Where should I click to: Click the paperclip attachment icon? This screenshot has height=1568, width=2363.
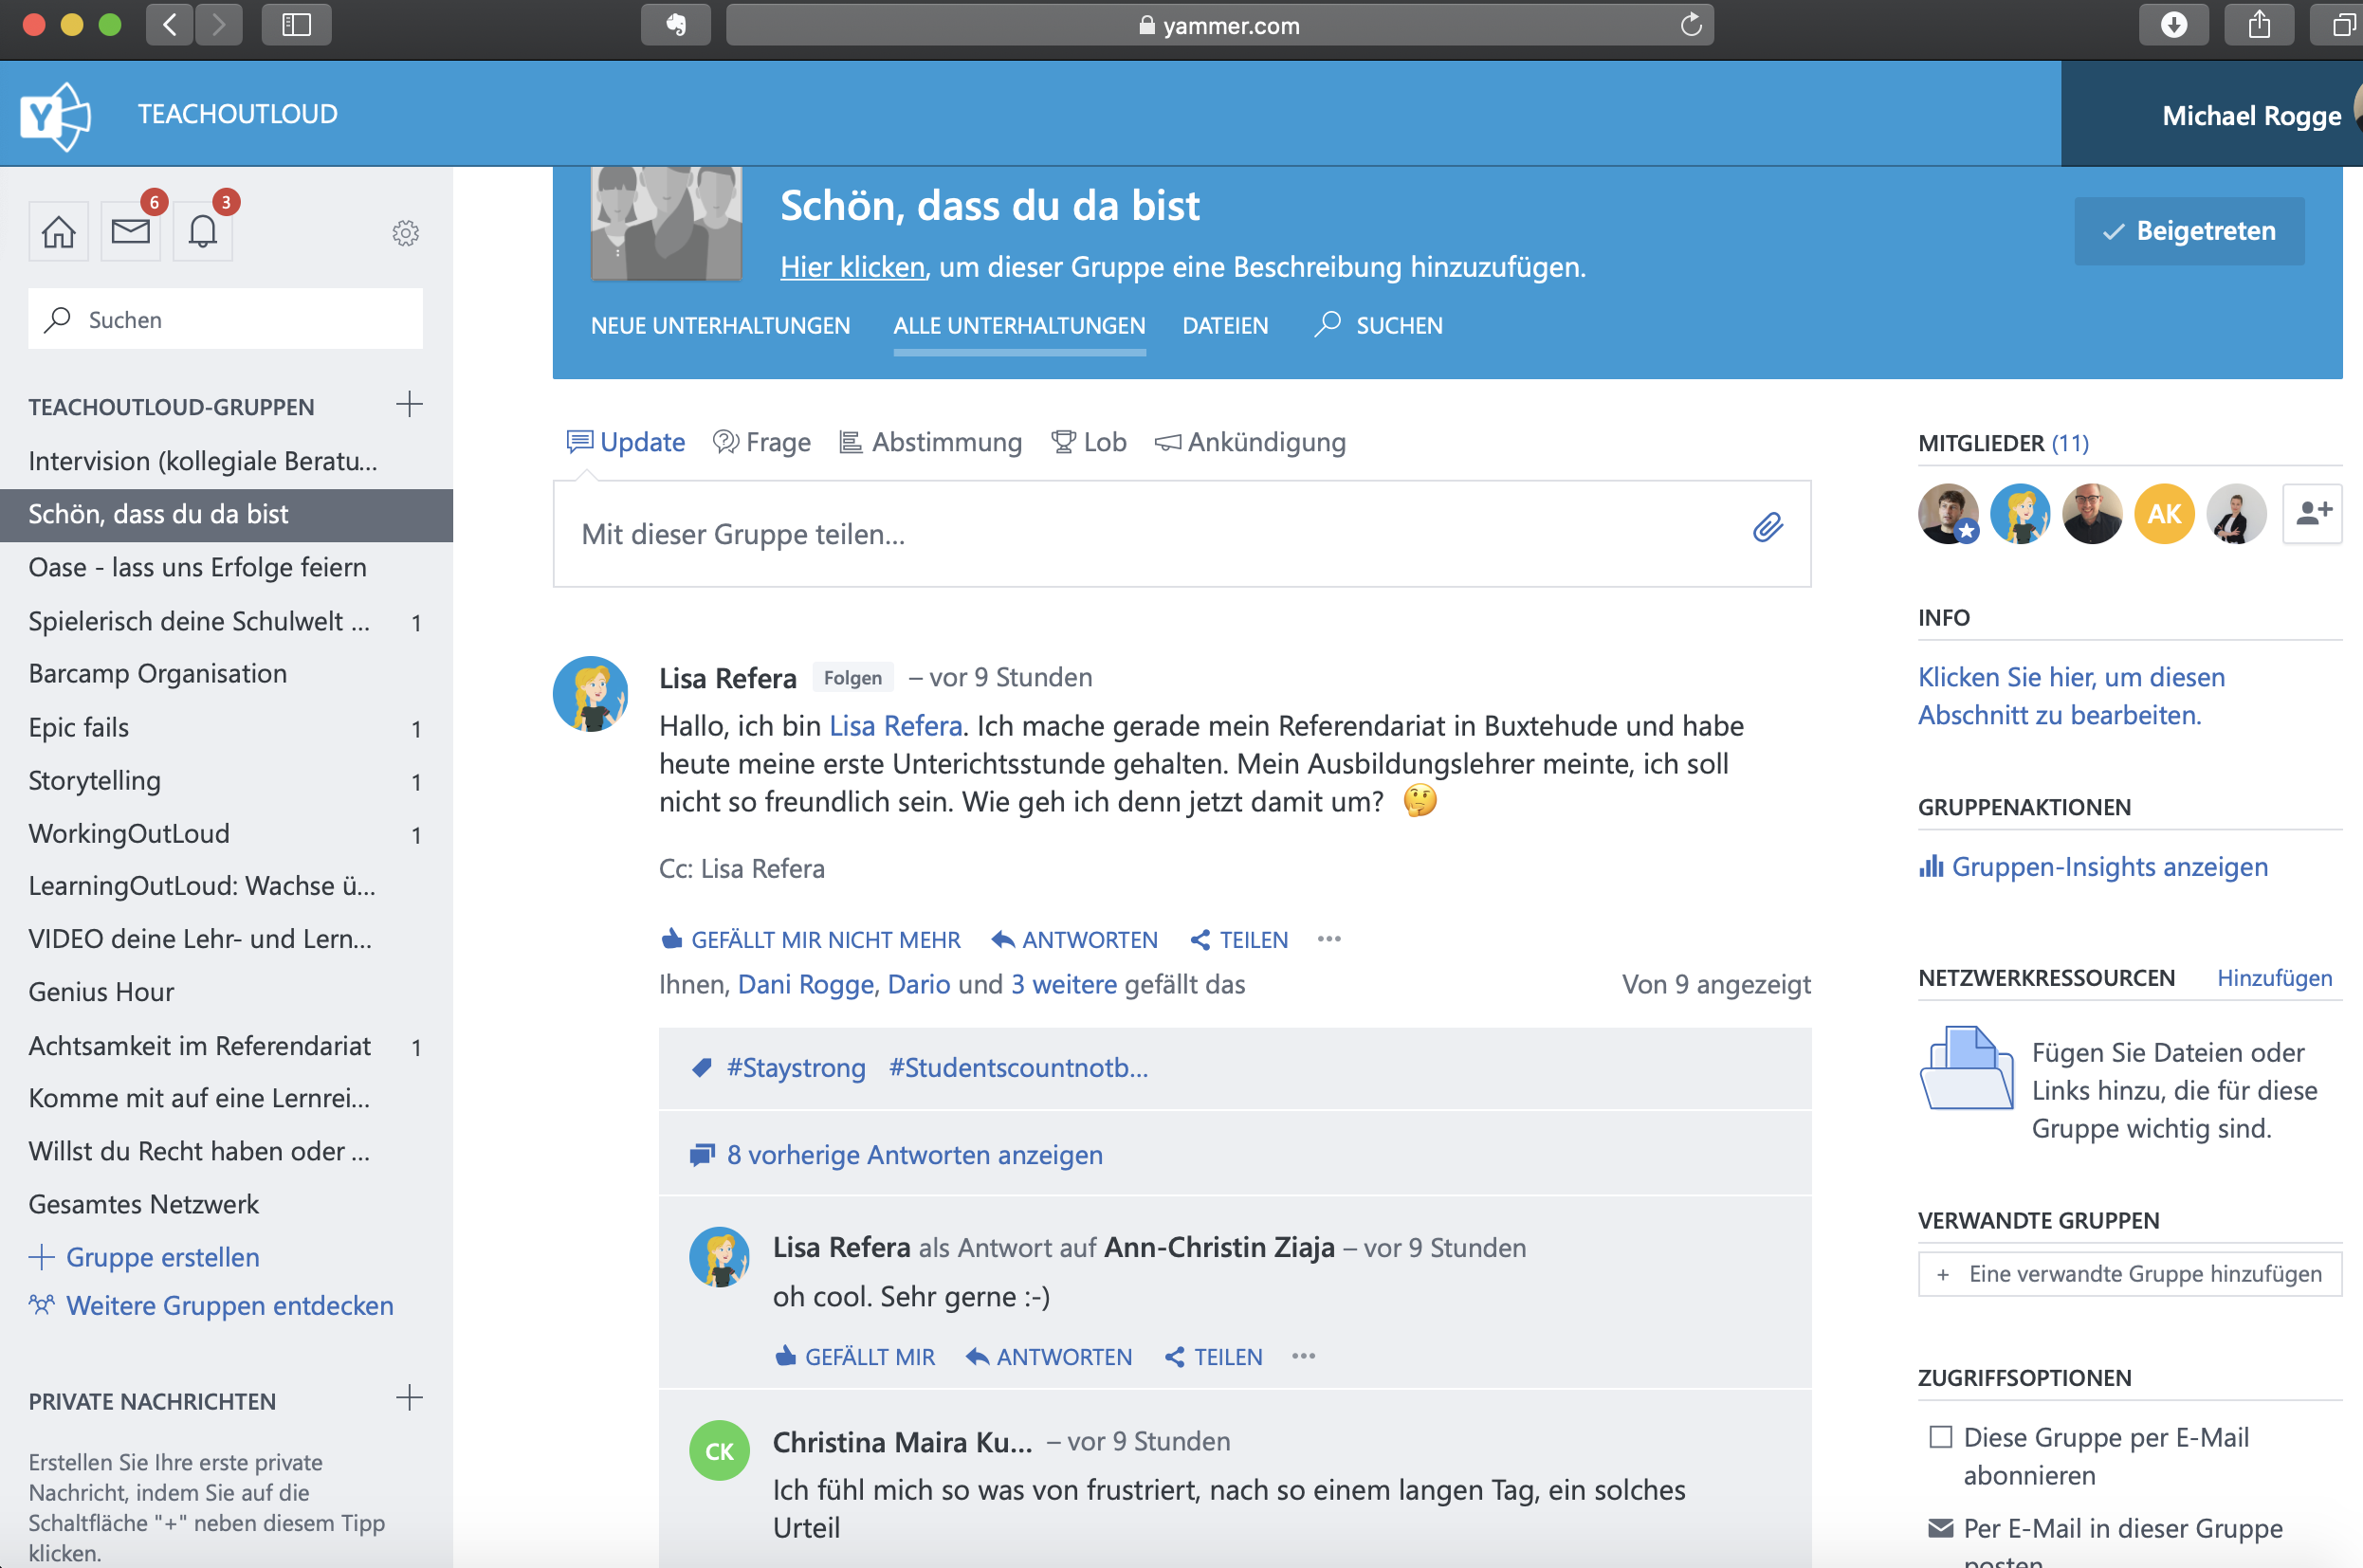tap(1767, 527)
